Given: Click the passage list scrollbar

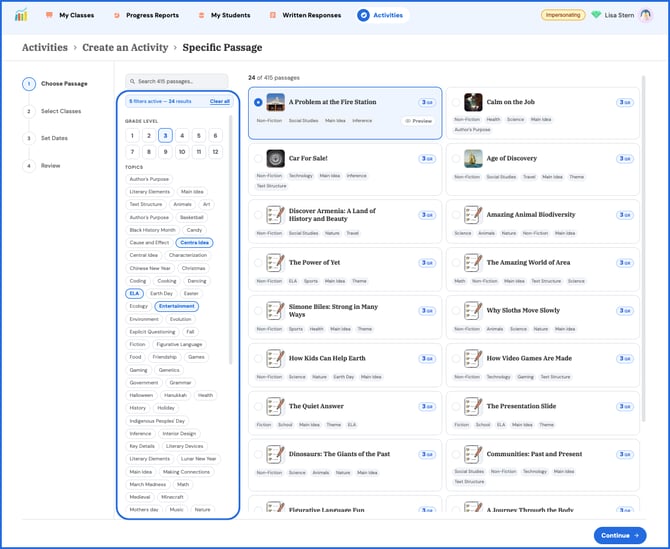Looking at the screenshot, I should (x=644, y=248).
